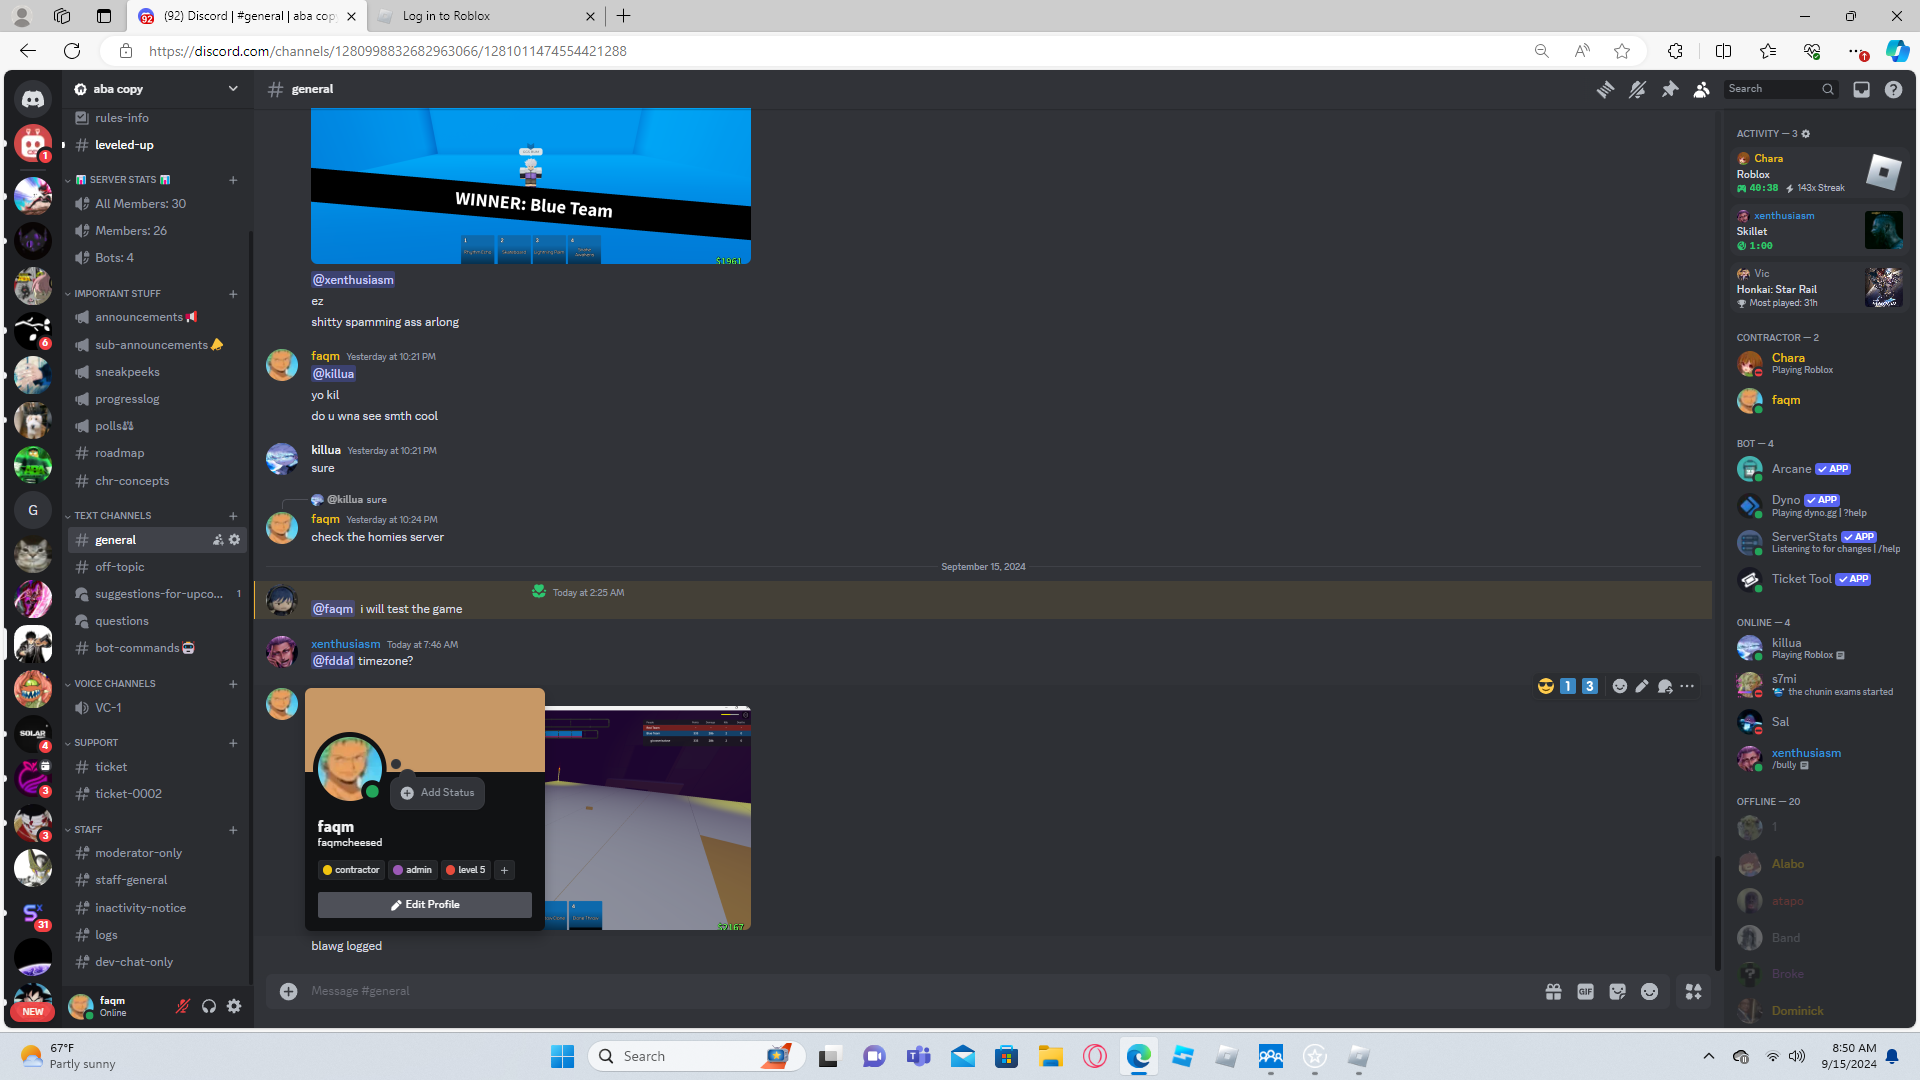Go to Discord direct messages home
This screenshot has width=1920, height=1080.
(33, 98)
